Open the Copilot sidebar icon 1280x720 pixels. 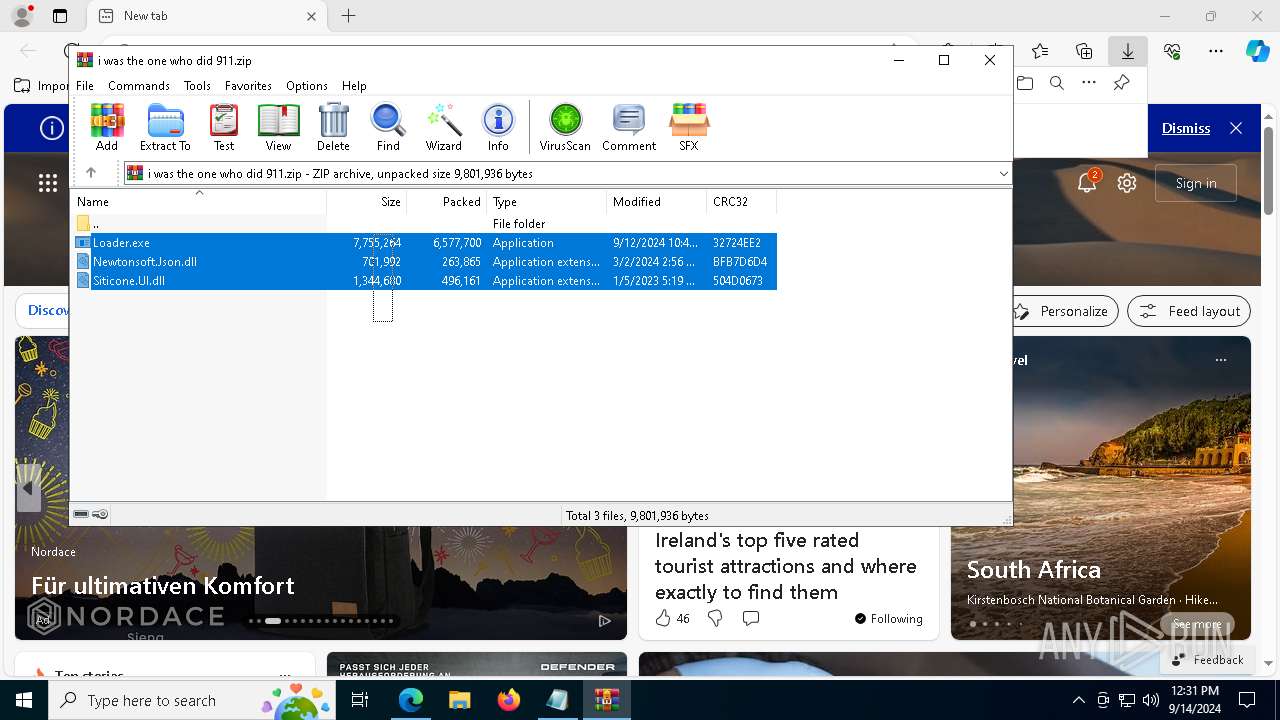(1257, 51)
